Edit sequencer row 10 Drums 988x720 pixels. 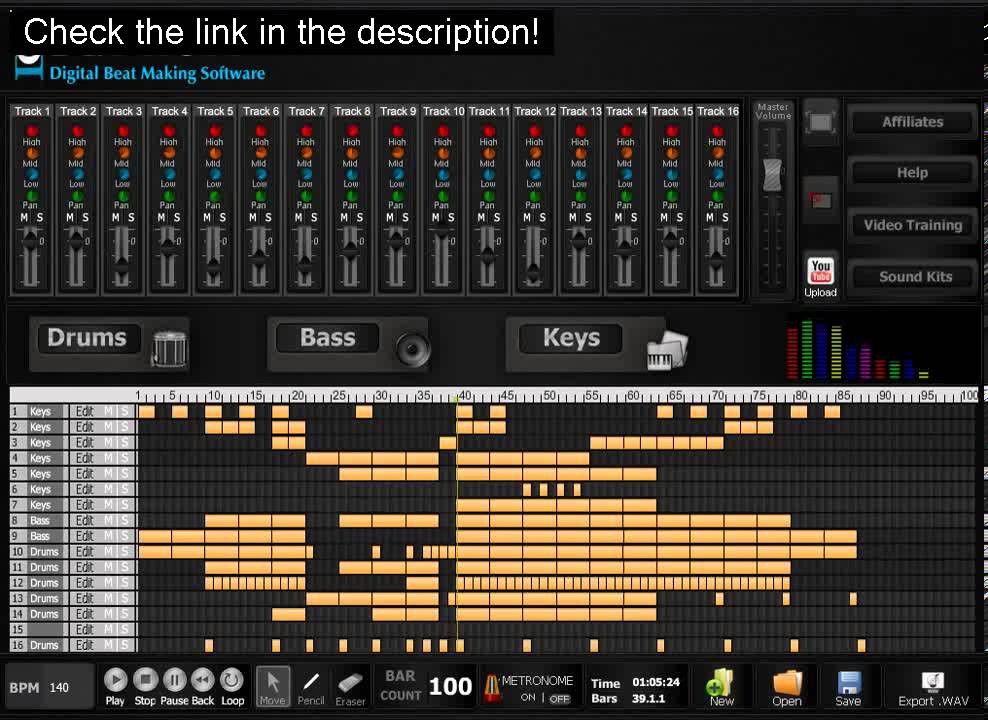coord(84,552)
